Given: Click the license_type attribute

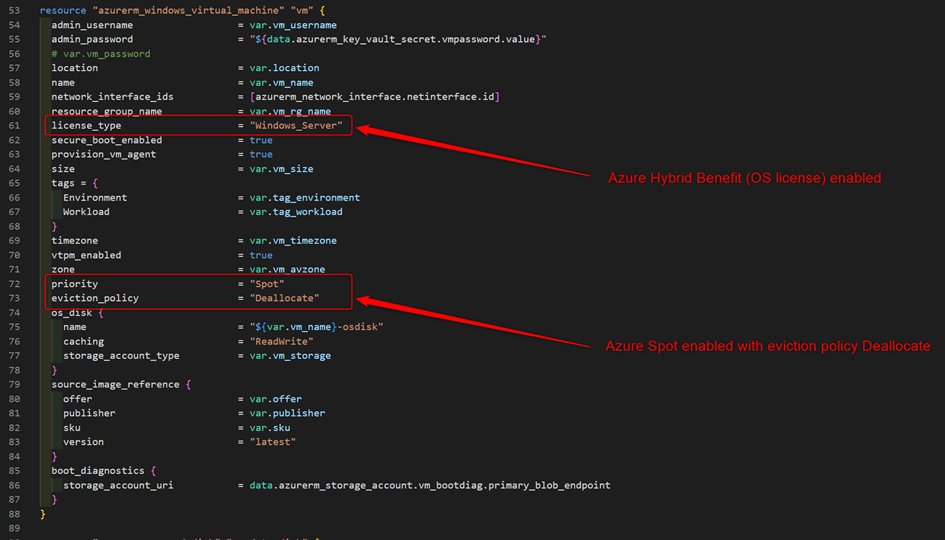Looking at the screenshot, I should (86, 125).
